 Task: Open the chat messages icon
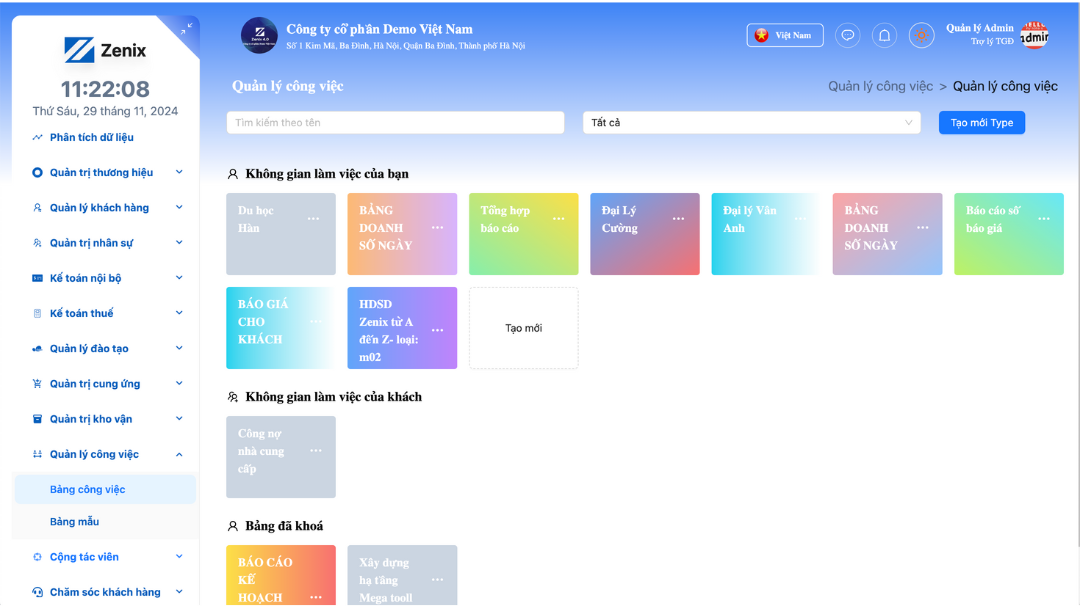pyautogui.click(x=847, y=35)
